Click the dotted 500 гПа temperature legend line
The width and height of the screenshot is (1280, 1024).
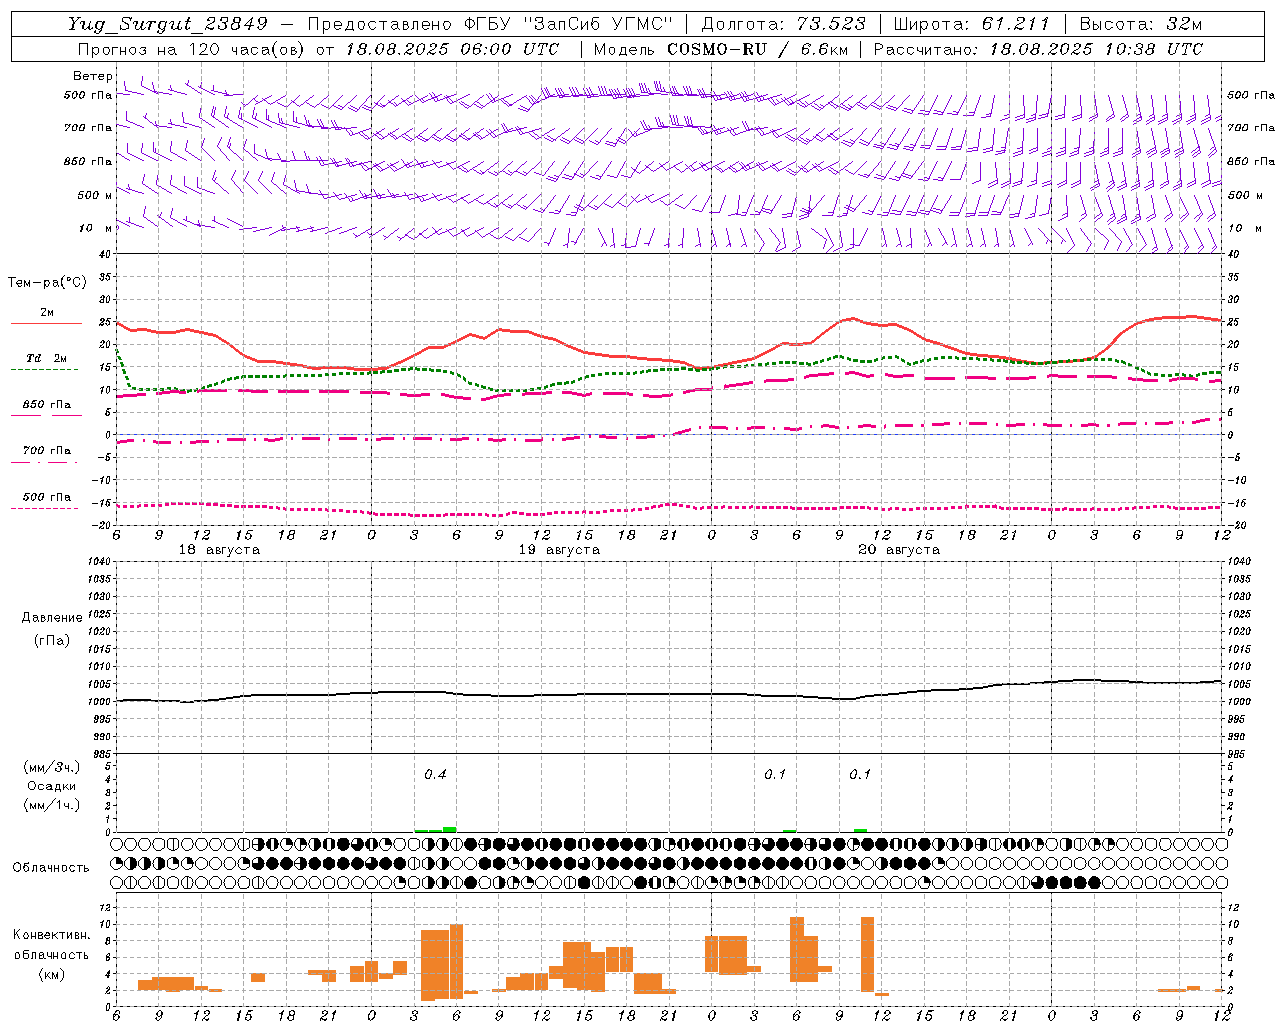pyautogui.click(x=44, y=508)
